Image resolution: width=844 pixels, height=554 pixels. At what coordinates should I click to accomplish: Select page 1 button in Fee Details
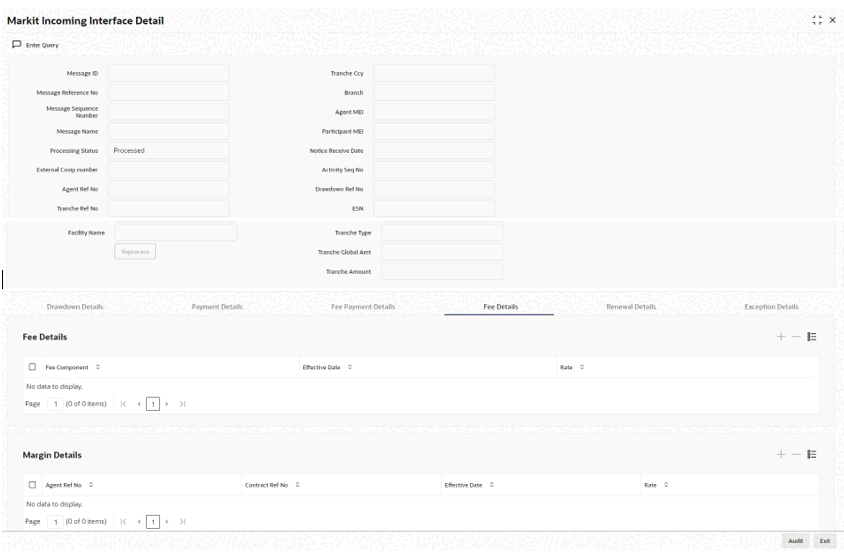click(x=153, y=404)
